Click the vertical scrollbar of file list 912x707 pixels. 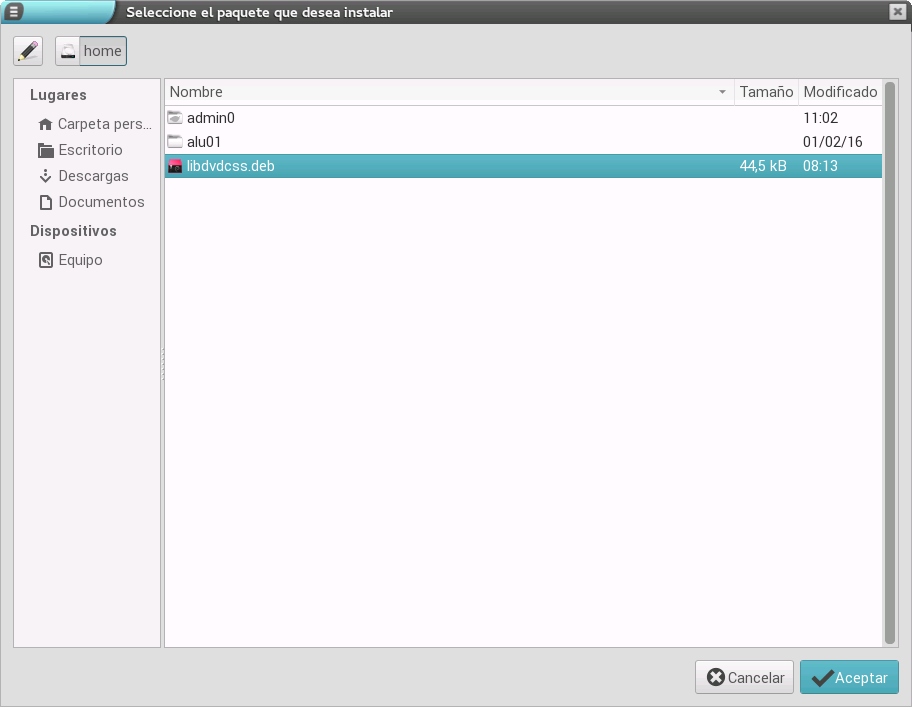(x=890, y=362)
